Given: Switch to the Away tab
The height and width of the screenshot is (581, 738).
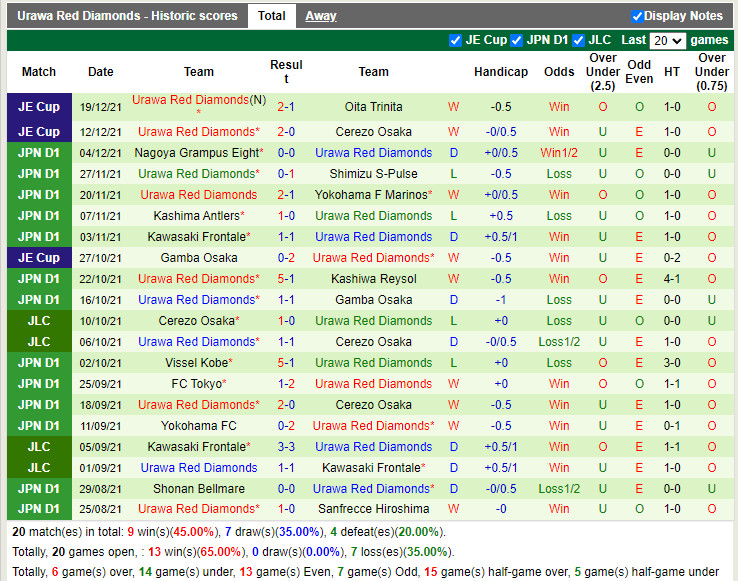Looking at the screenshot, I should point(320,16).
